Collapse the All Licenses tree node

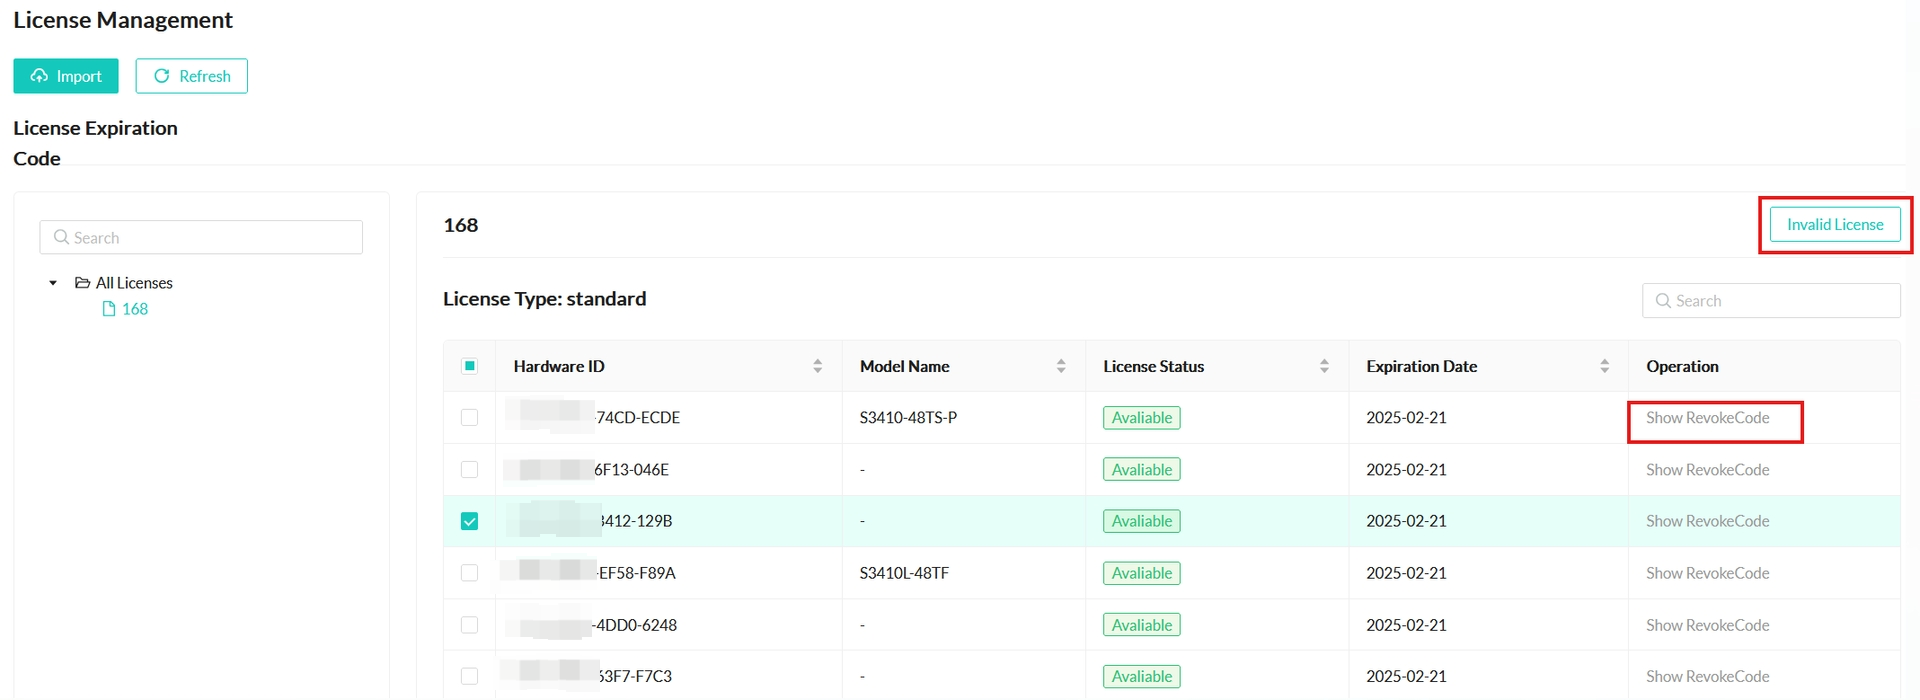[53, 283]
